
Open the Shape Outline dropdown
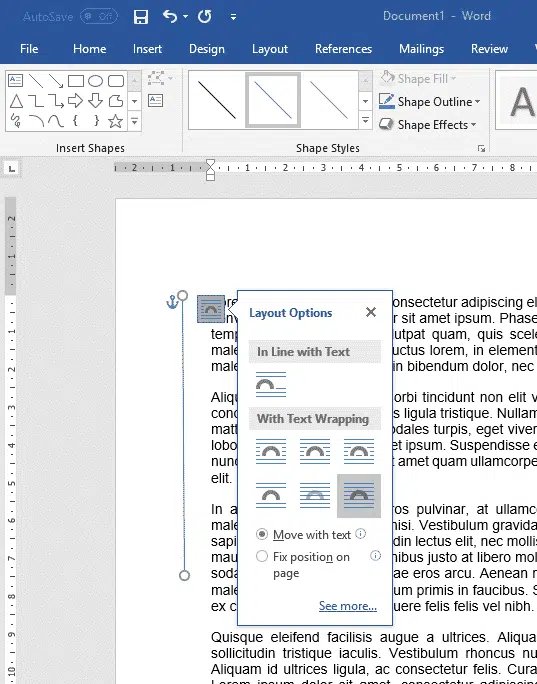point(429,102)
